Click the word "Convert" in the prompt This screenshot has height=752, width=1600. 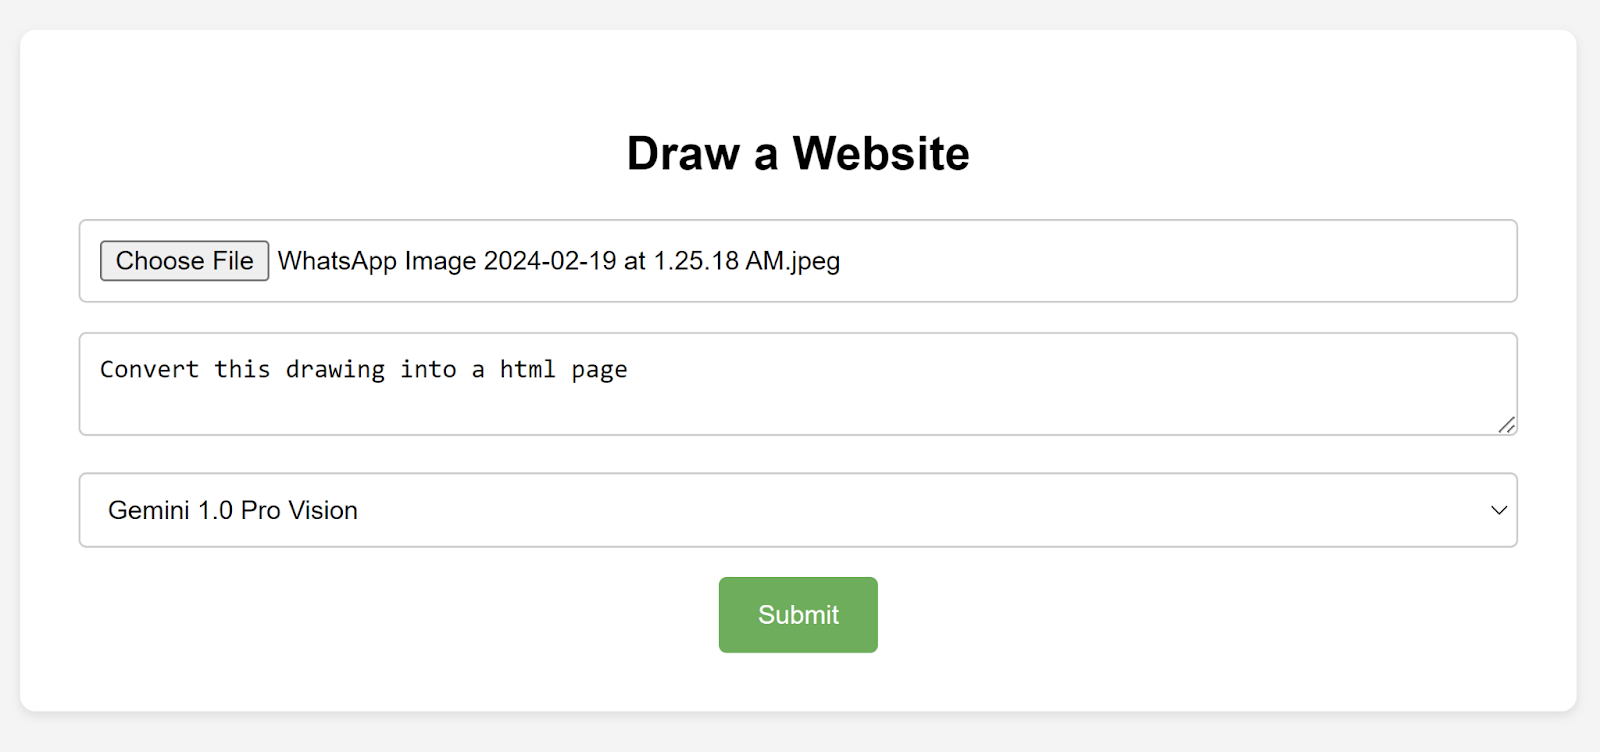point(149,370)
